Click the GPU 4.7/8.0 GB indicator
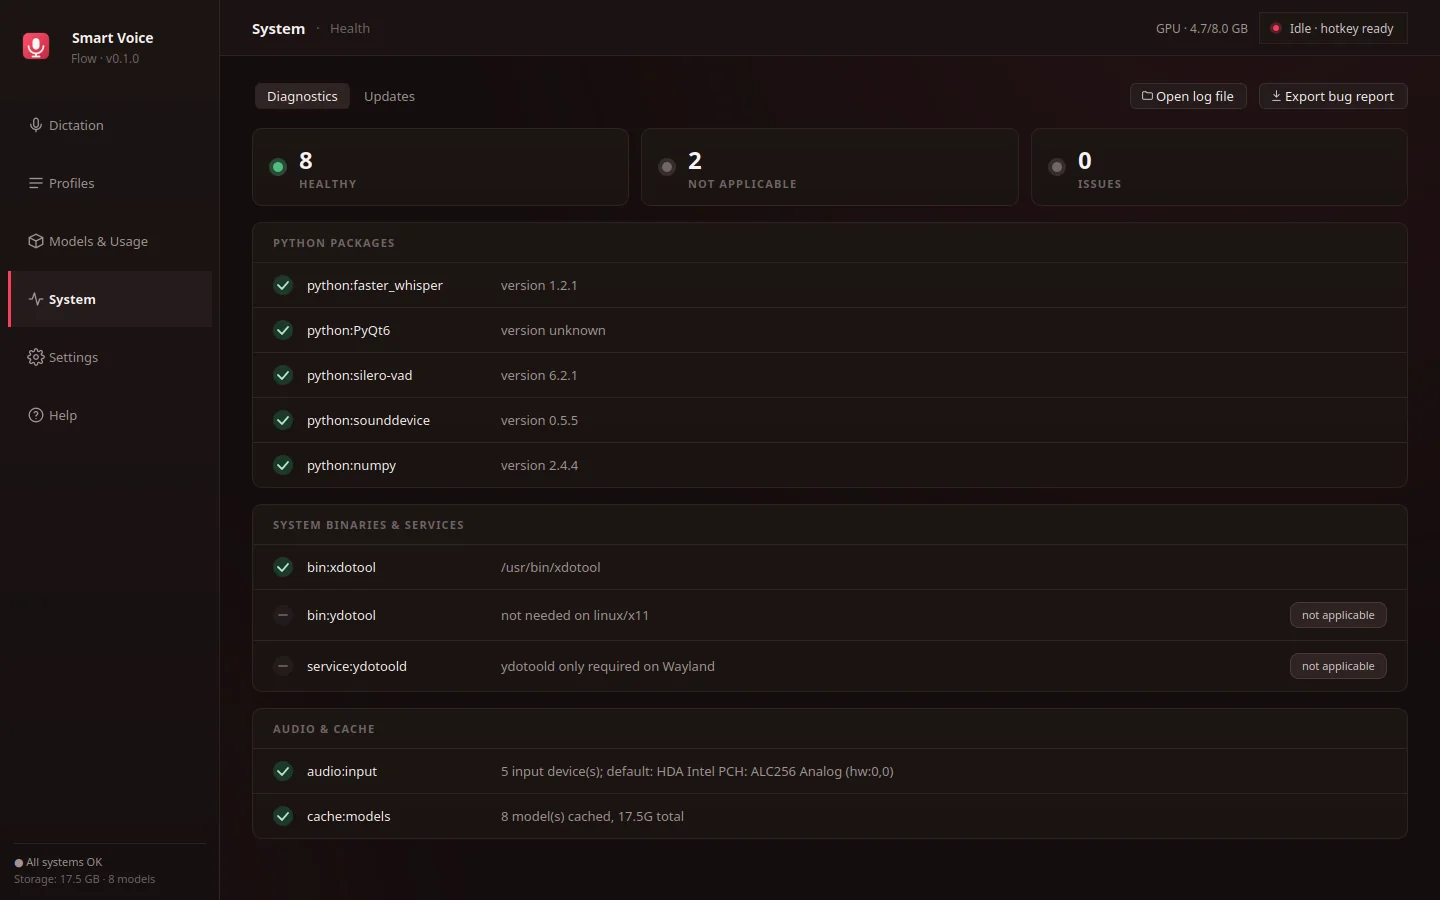Screen dimensions: 1440x900 [1202, 28]
